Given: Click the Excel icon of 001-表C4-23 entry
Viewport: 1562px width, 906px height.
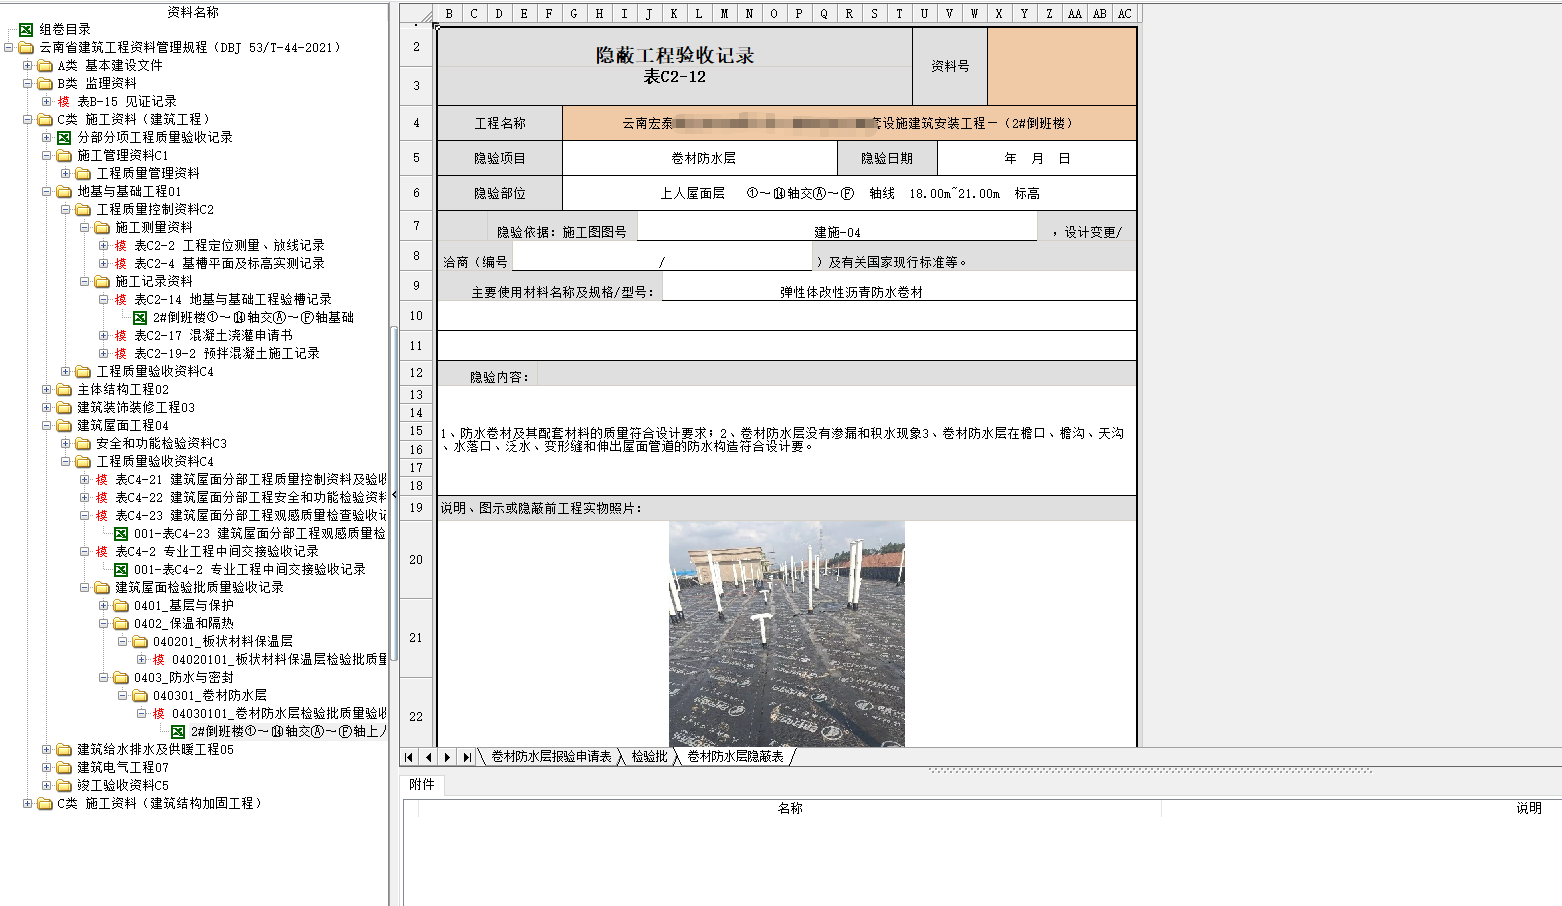Looking at the screenshot, I should [121, 534].
